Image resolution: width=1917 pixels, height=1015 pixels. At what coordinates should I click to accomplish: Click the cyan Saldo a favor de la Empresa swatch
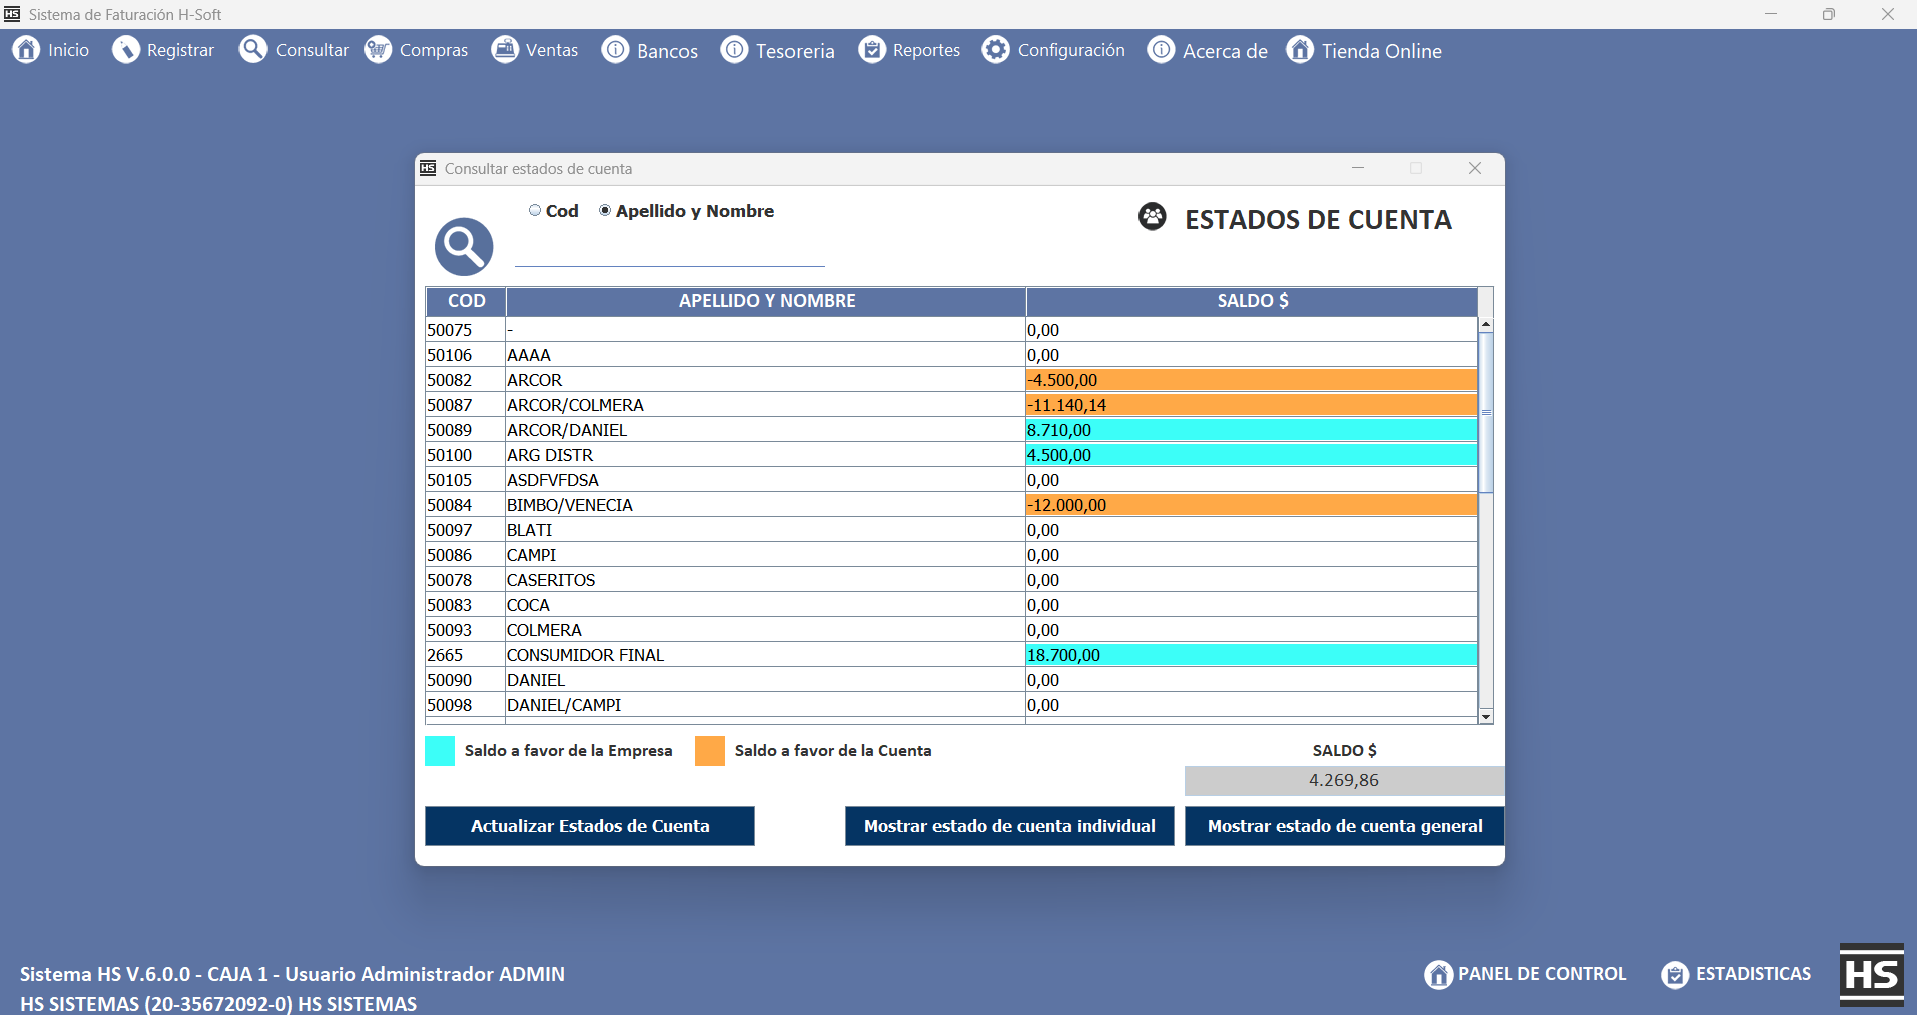[440, 751]
